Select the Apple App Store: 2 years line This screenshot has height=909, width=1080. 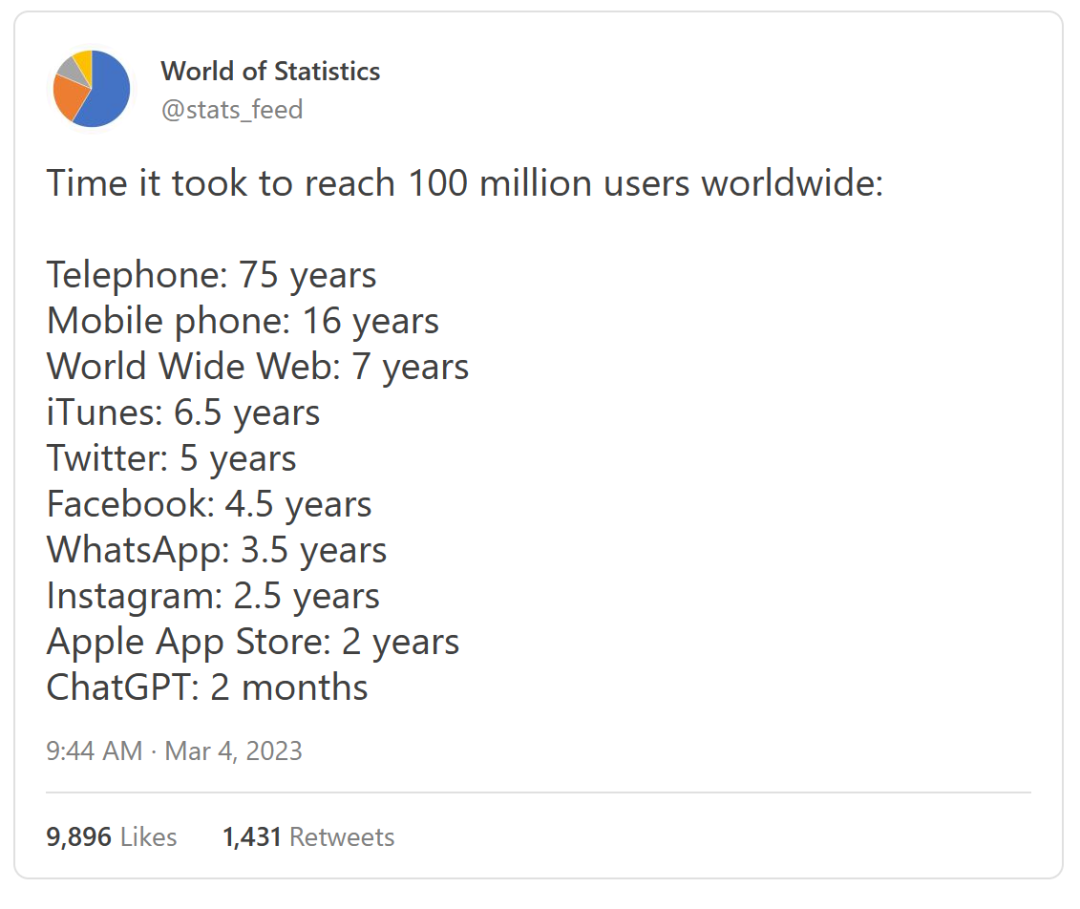(x=252, y=642)
